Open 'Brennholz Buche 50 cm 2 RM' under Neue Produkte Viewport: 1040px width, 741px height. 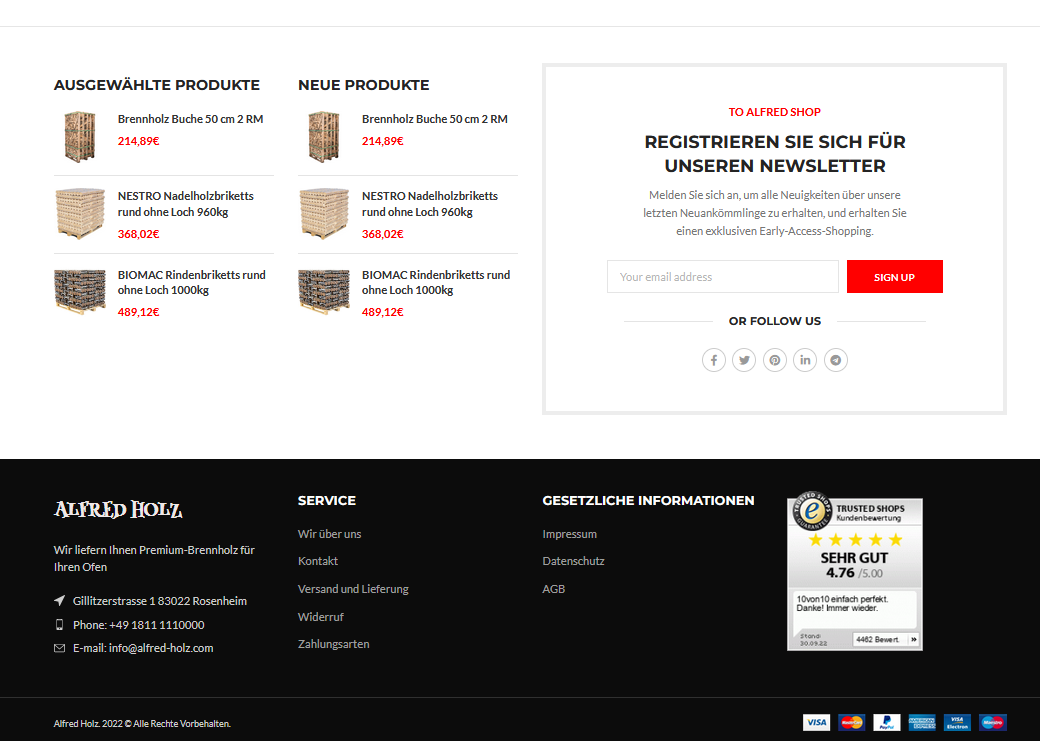click(x=434, y=119)
